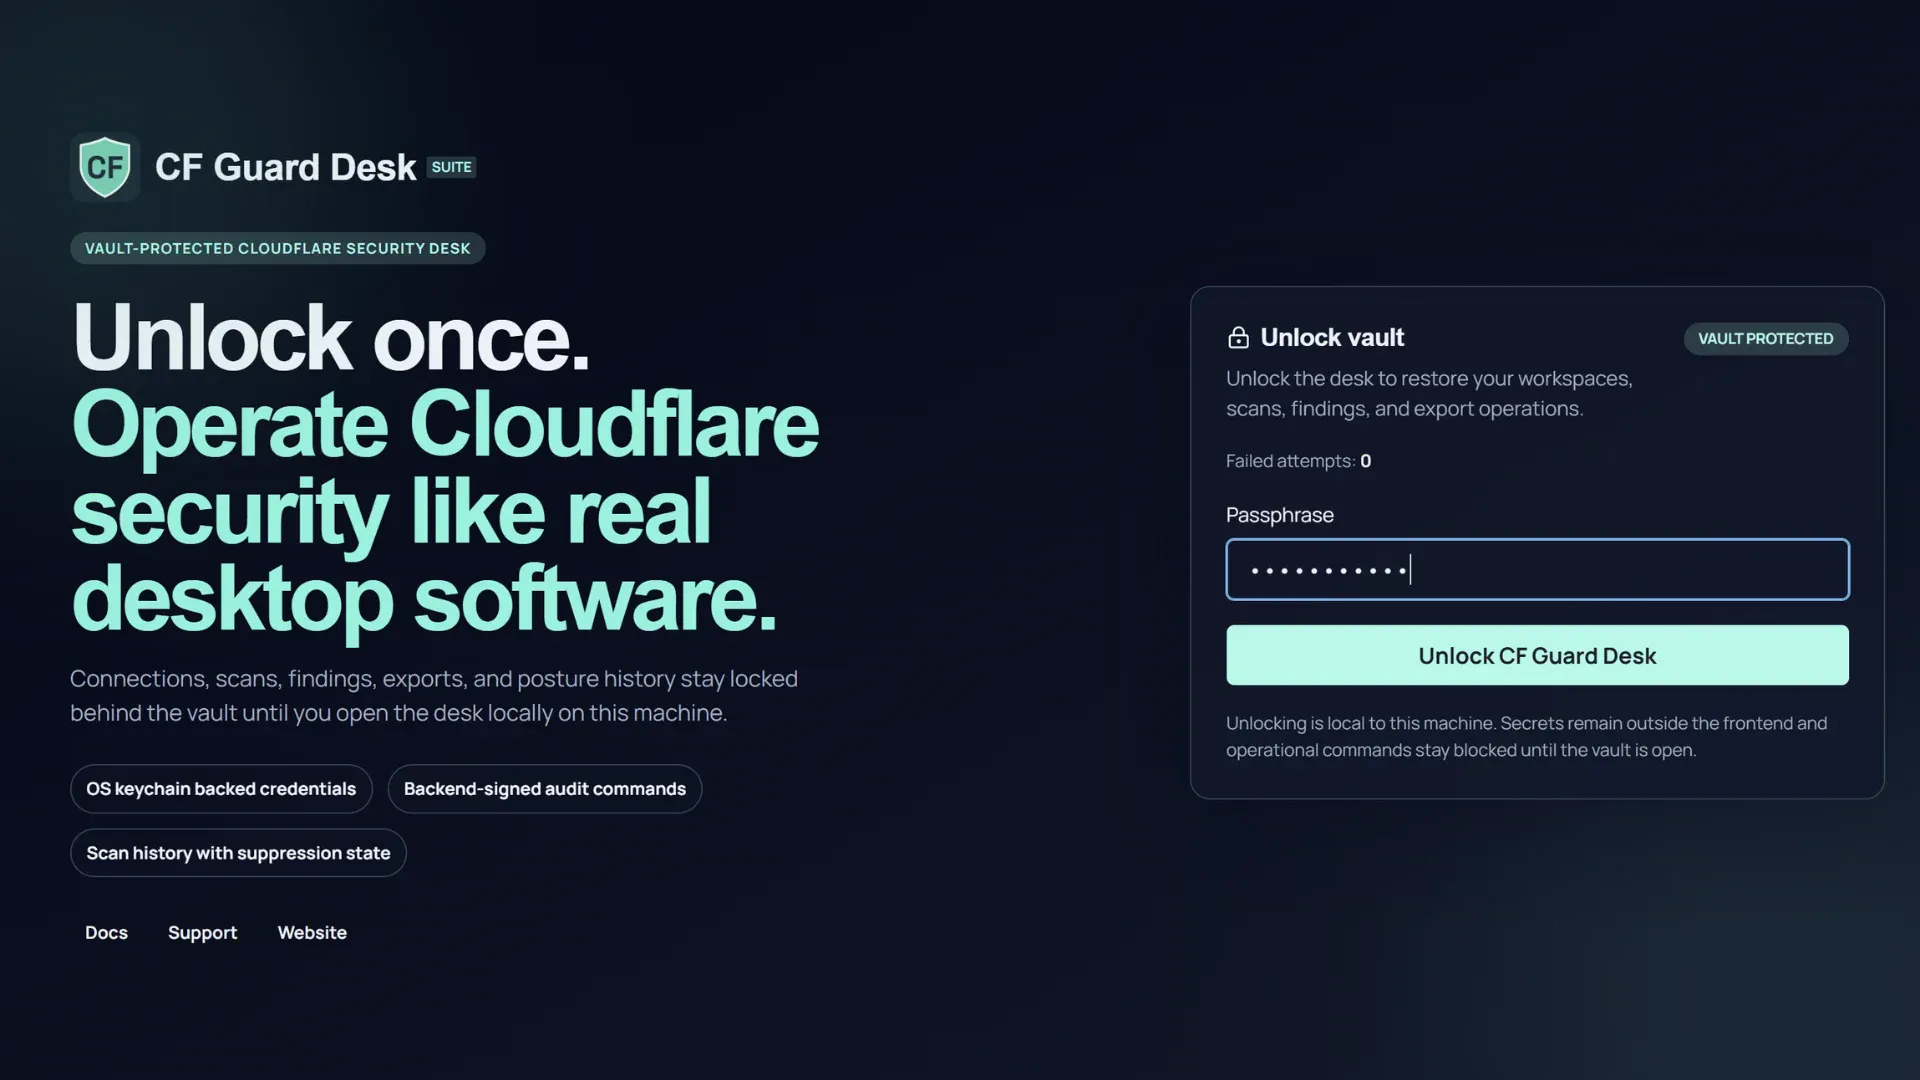Click OS keychain backed credentials pill
The width and height of the screenshot is (1920, 1080).
[x=221, y=789]
